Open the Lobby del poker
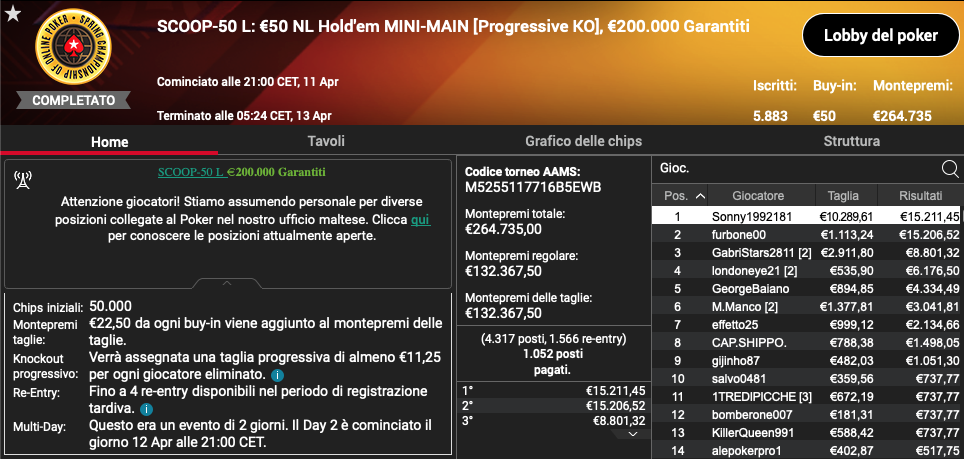Image resolution: width=964 pixels, height=459 pixels. pos(880,35)
